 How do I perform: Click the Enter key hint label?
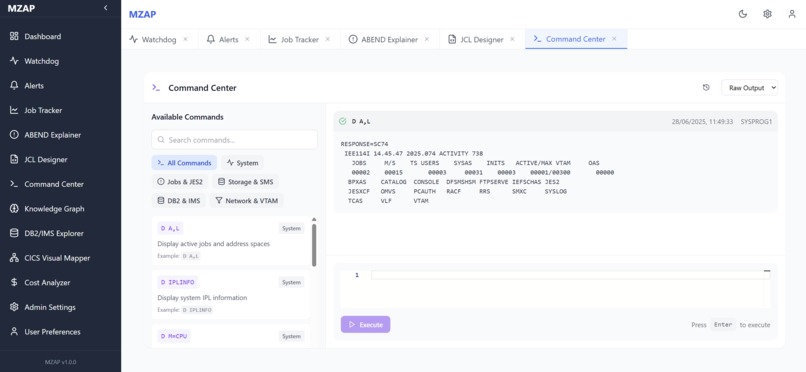click(723, 325)
